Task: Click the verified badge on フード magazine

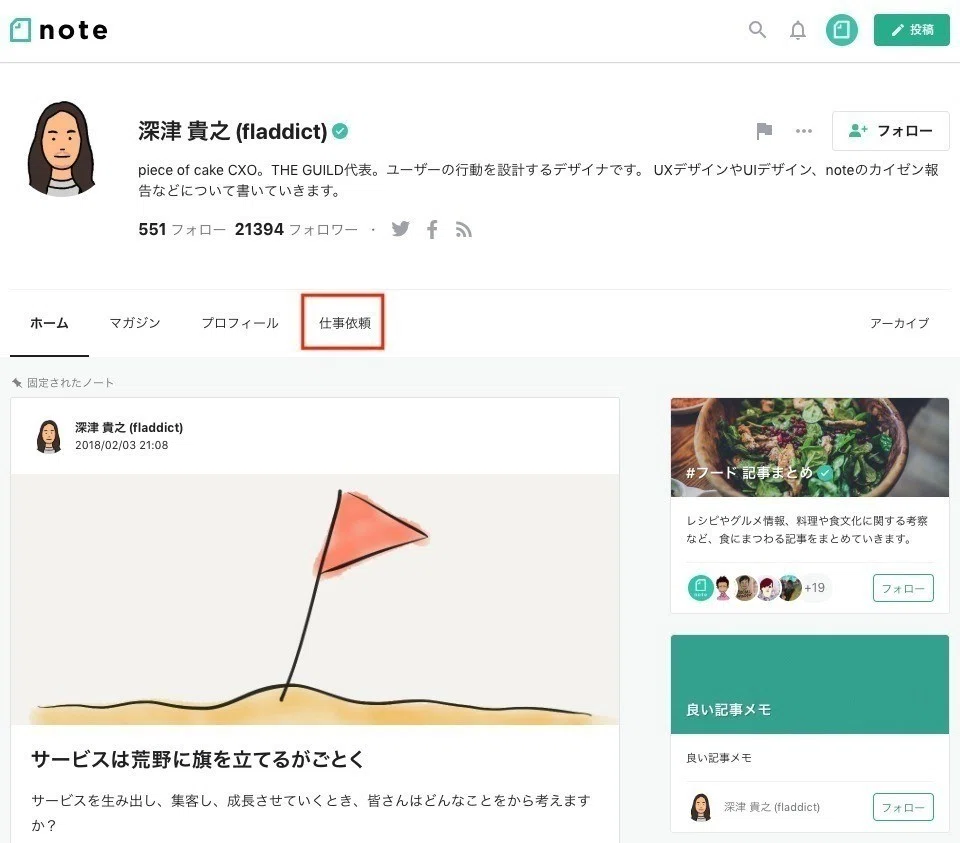Action: pyautogui.click(x=825, y=473)
